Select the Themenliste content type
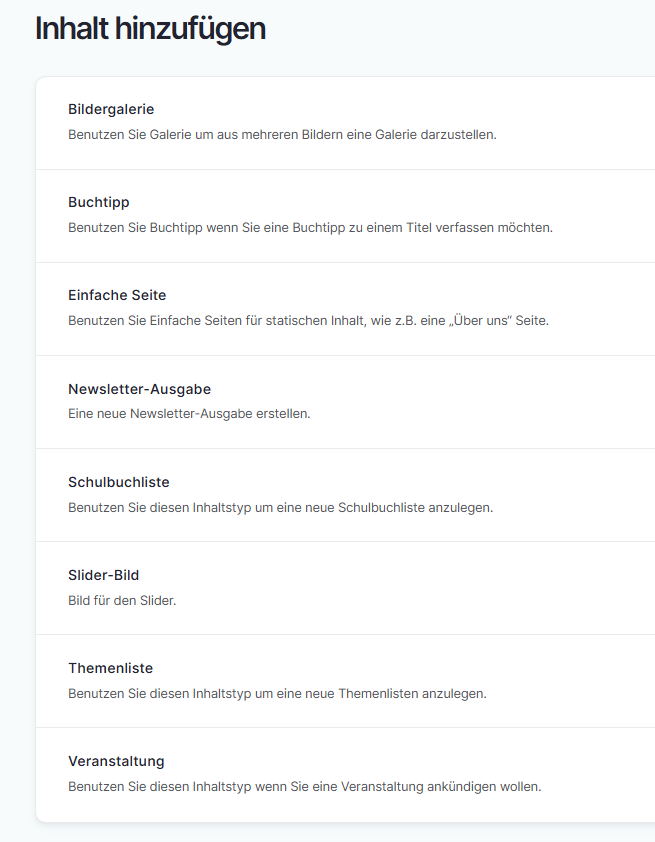This screenshot has width=655, height=842. pos(110,668)
